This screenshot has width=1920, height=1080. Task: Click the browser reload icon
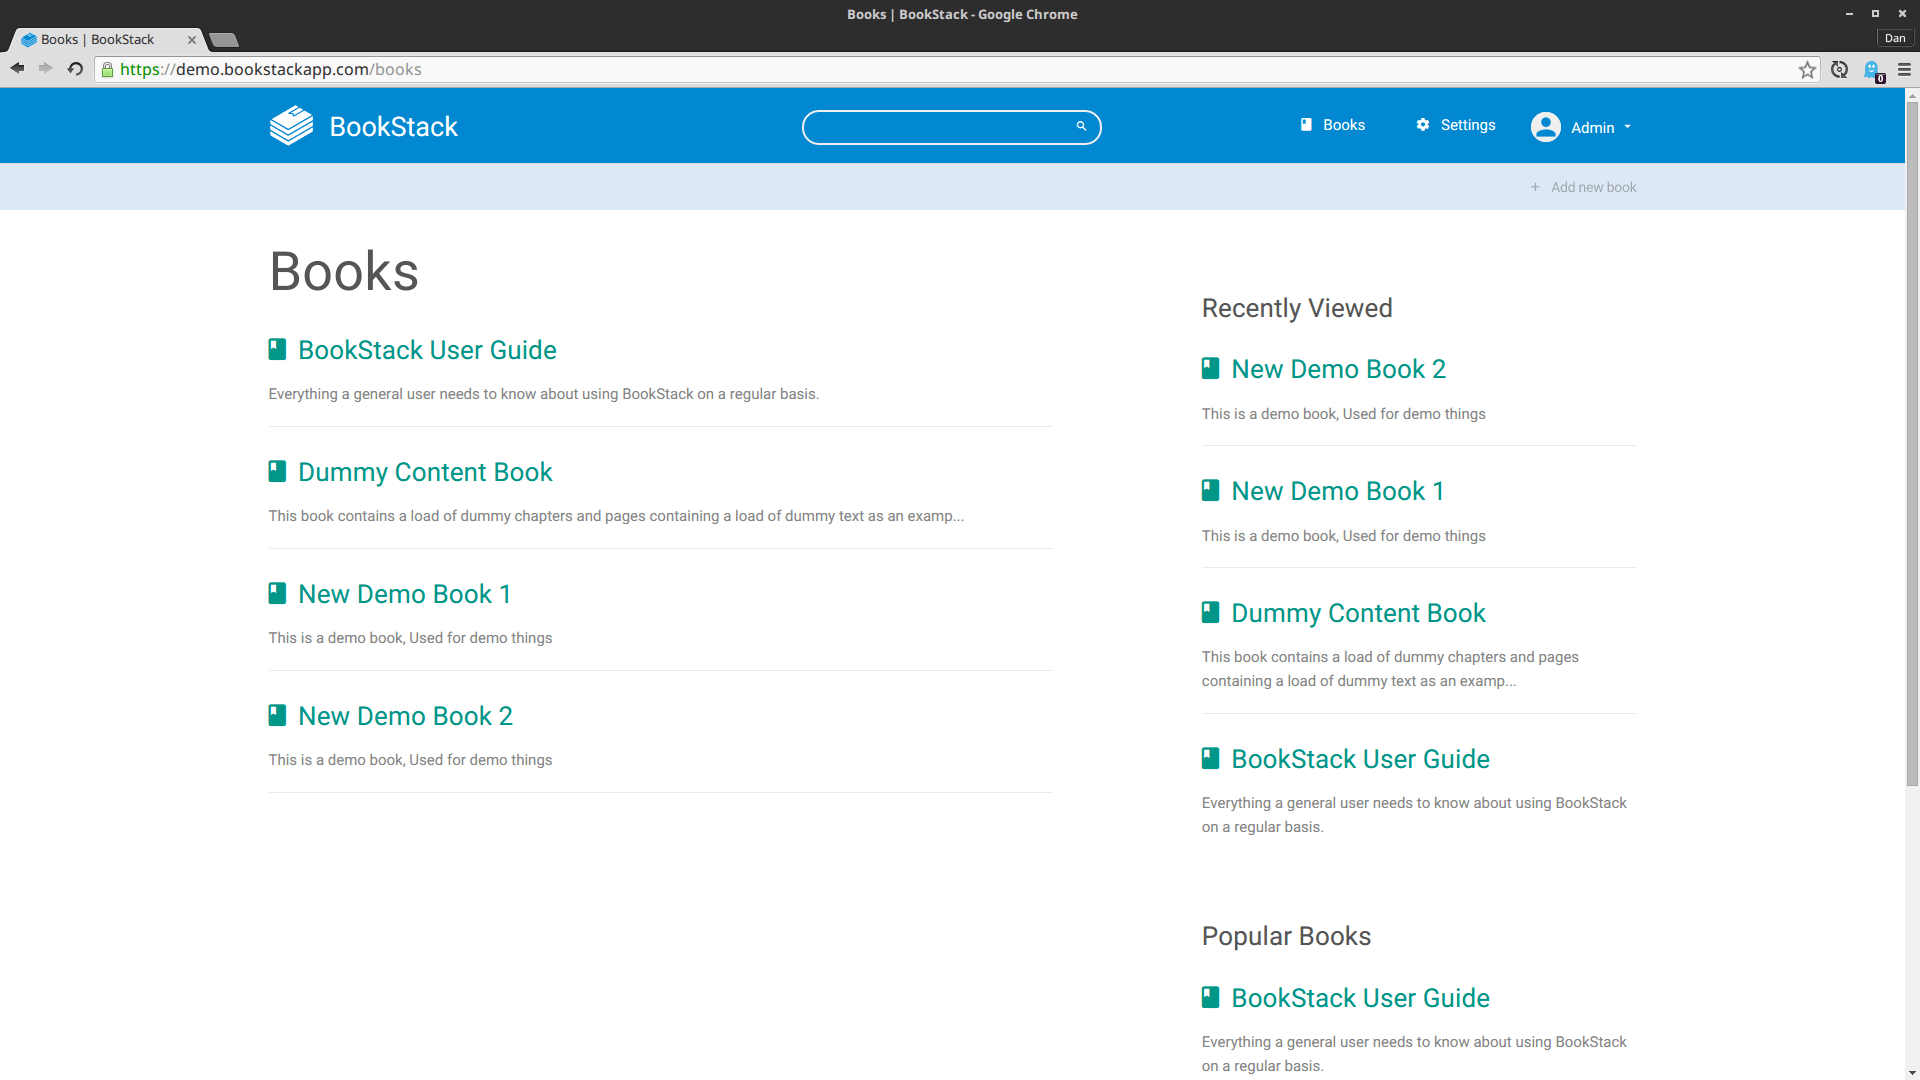(x=75, y=69)
